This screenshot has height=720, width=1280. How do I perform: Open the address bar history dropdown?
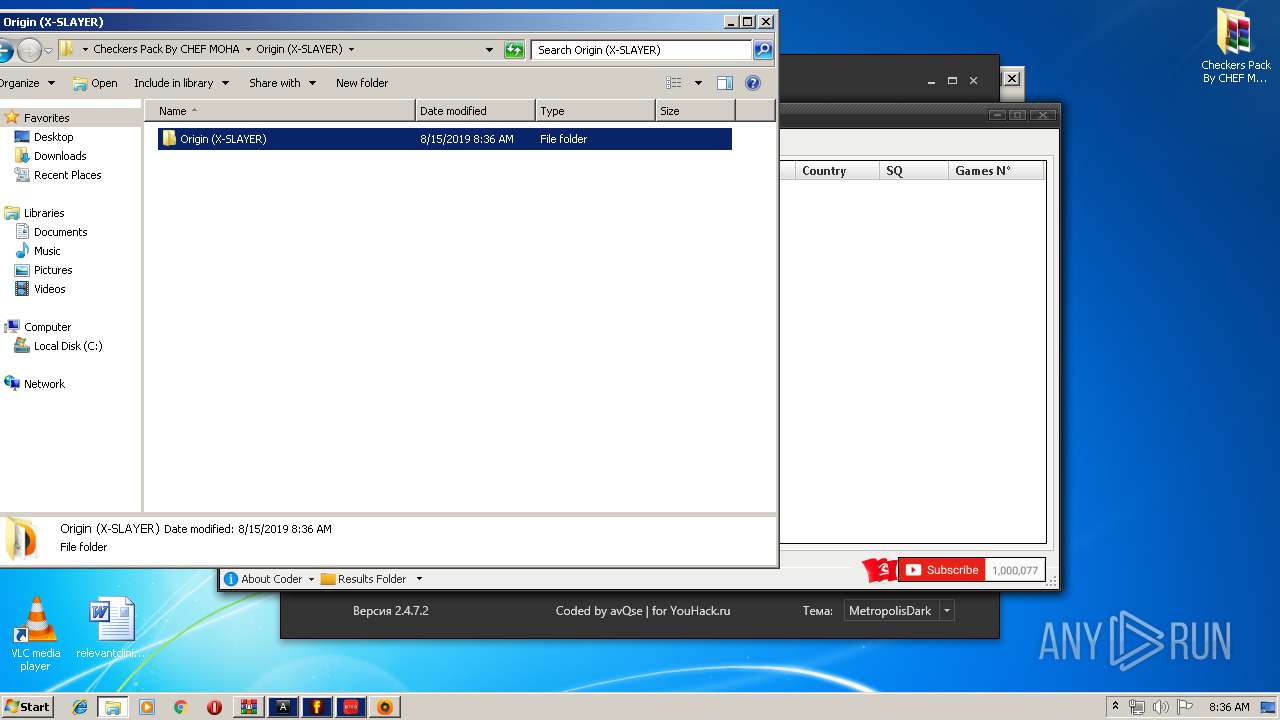(x=489, y=49)
